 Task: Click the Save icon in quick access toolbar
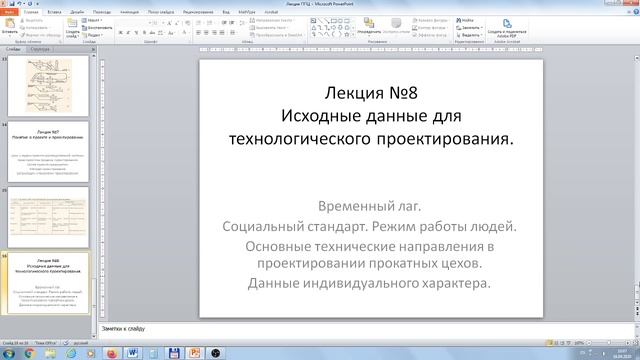(12, 4)
